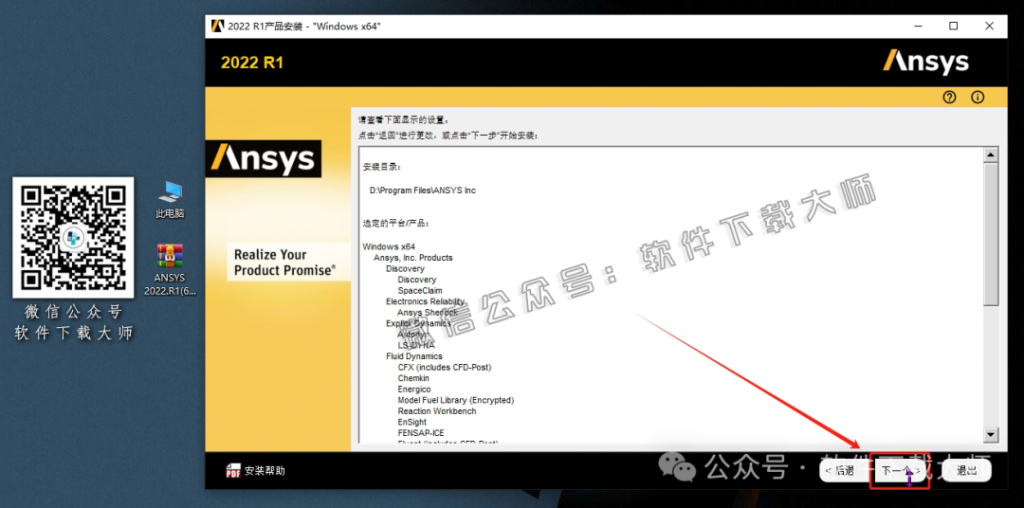Close the installer window
The width and height of the screenshot is (1024, 508).
tap(989, 26)
